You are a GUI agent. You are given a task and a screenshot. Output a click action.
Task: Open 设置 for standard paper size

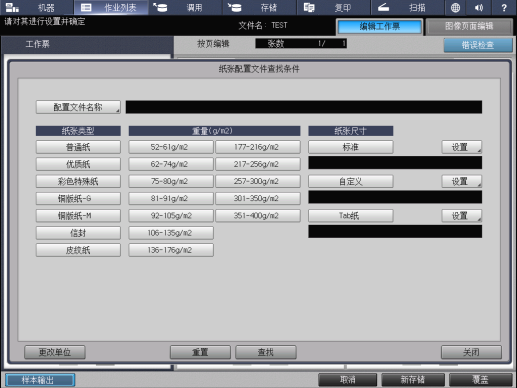[x=462, y=147]
